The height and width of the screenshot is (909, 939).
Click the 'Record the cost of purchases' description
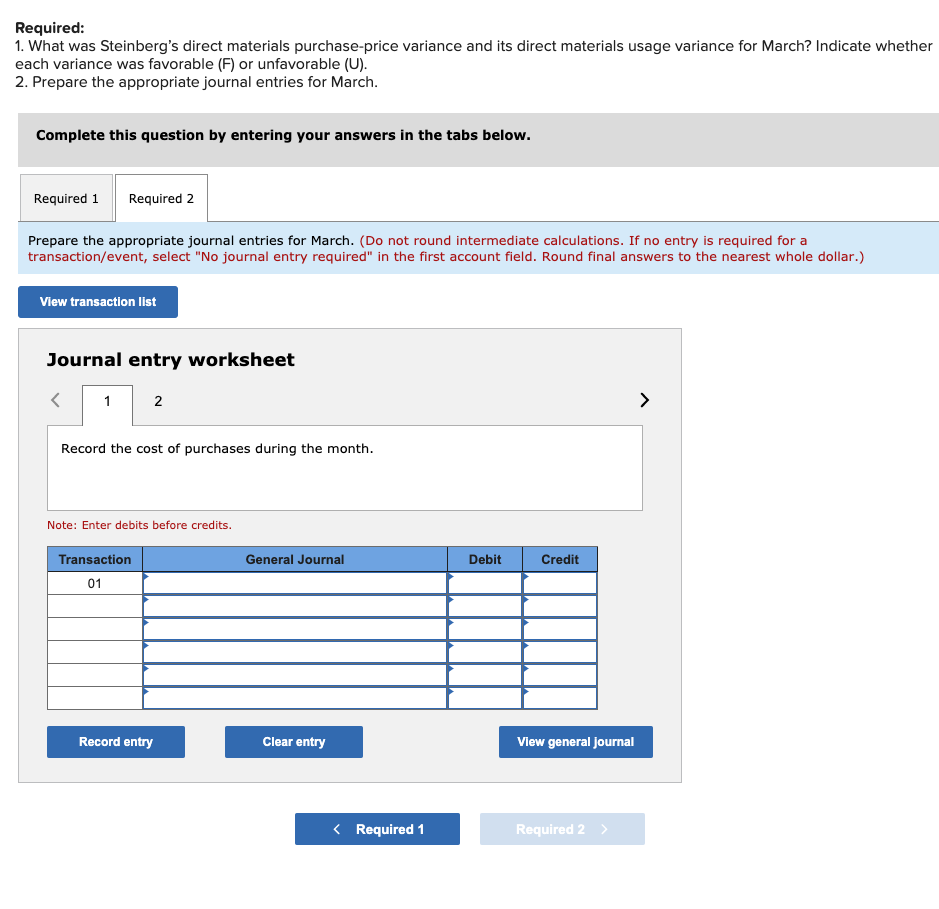[x=217, y=449]
